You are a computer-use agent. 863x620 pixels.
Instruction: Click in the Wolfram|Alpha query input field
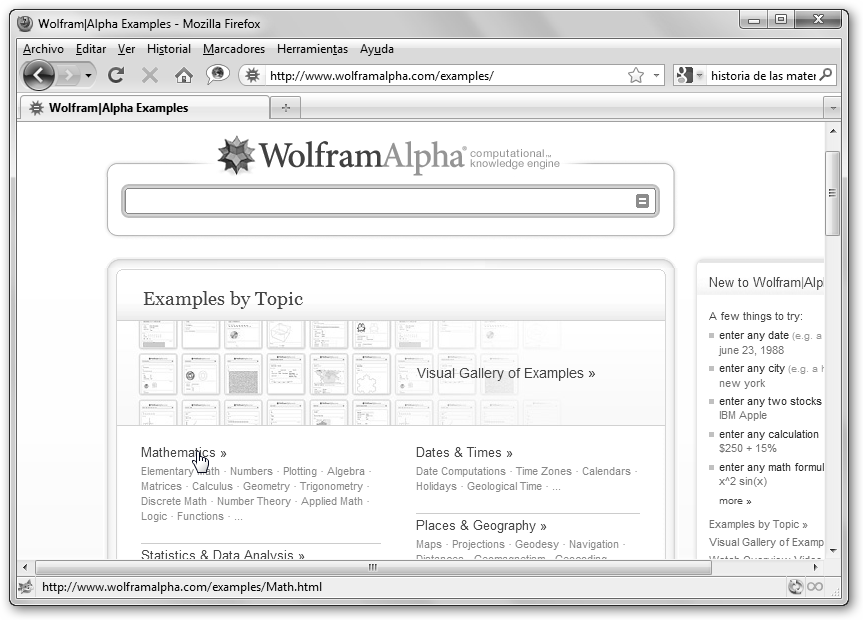tap(378, 201)
